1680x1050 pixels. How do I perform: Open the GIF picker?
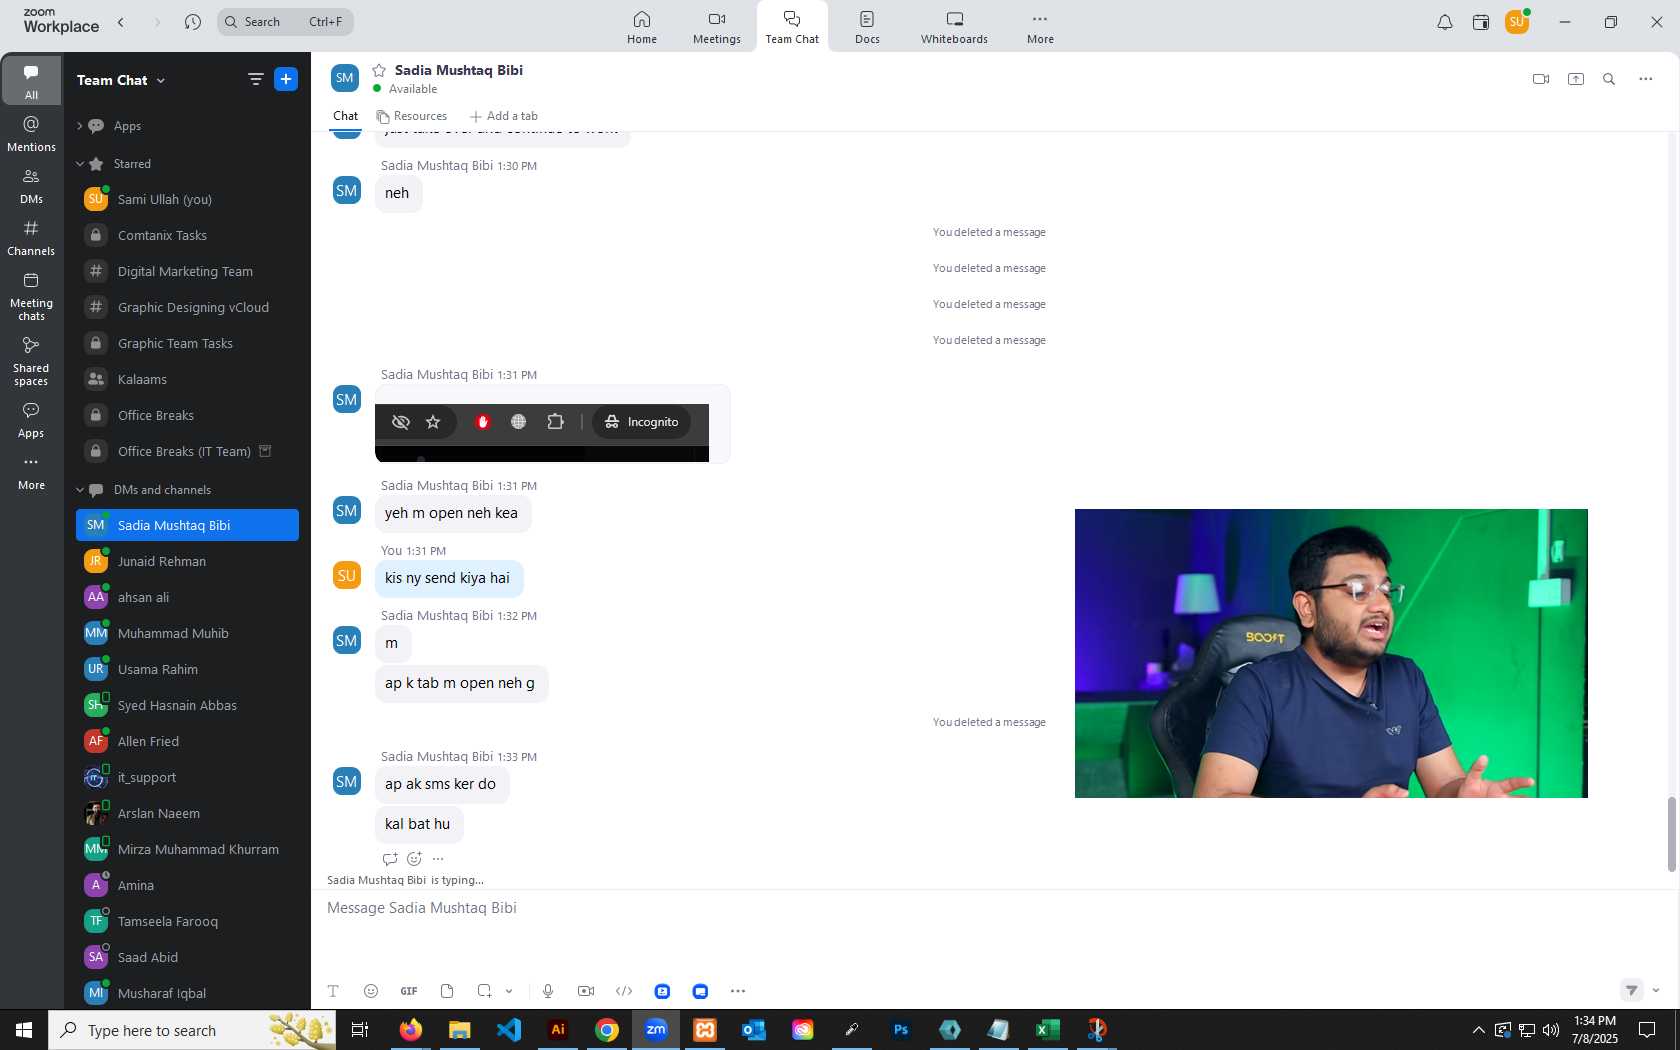(x=409, y=991)
